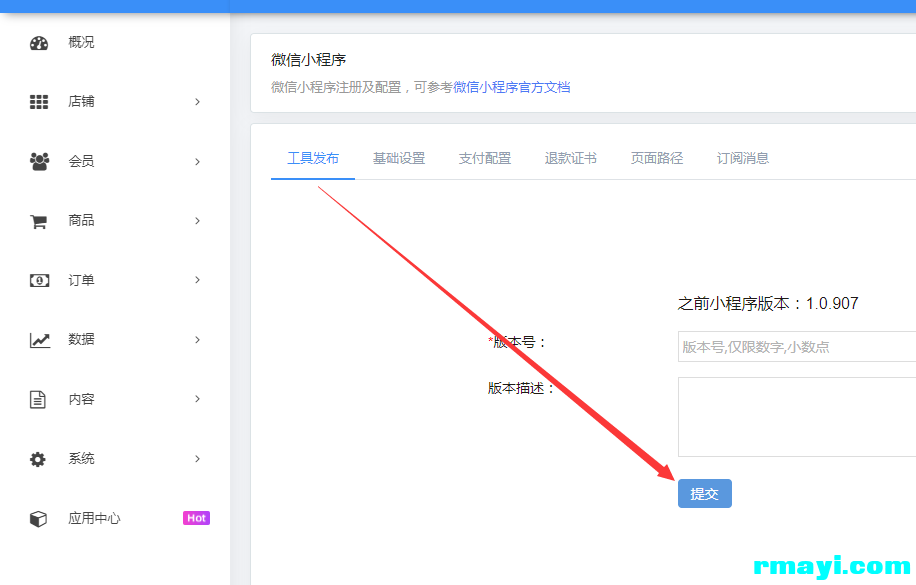Expand the 会员 menu chevron
Screen dimensions: 916x585
pos(197,161)
